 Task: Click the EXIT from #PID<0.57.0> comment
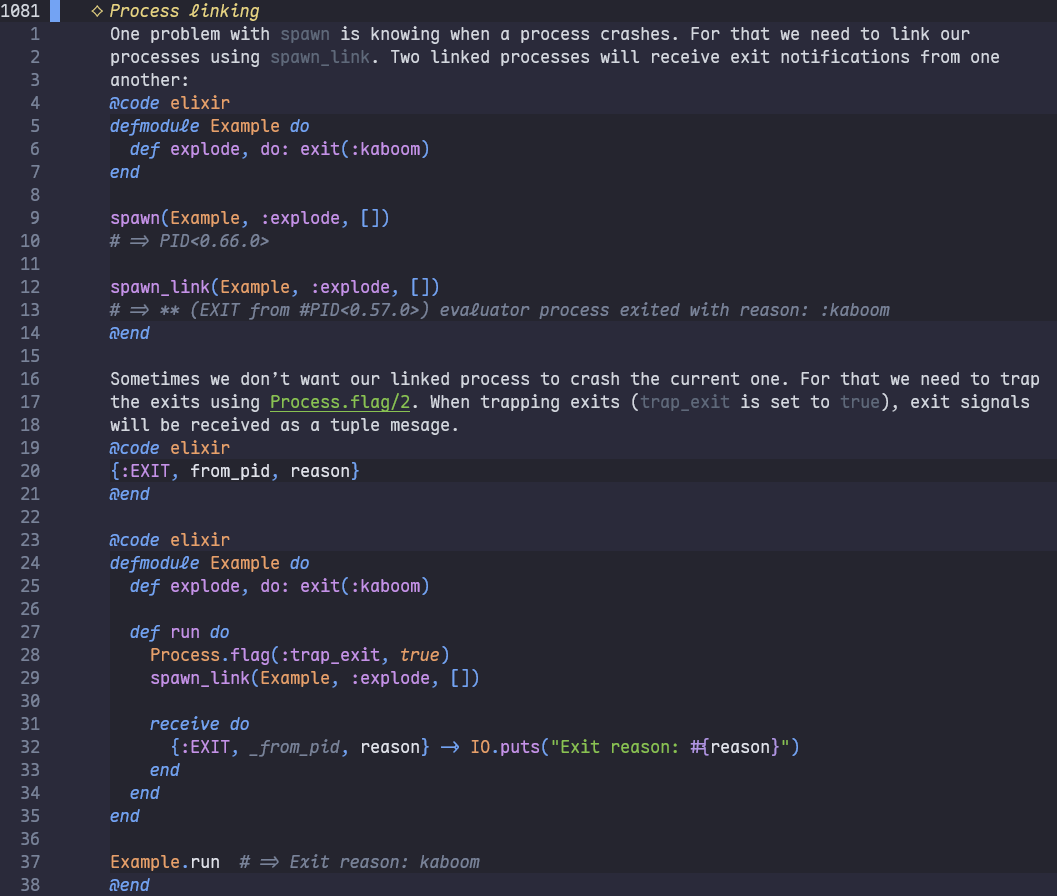(x=500, y=310)
